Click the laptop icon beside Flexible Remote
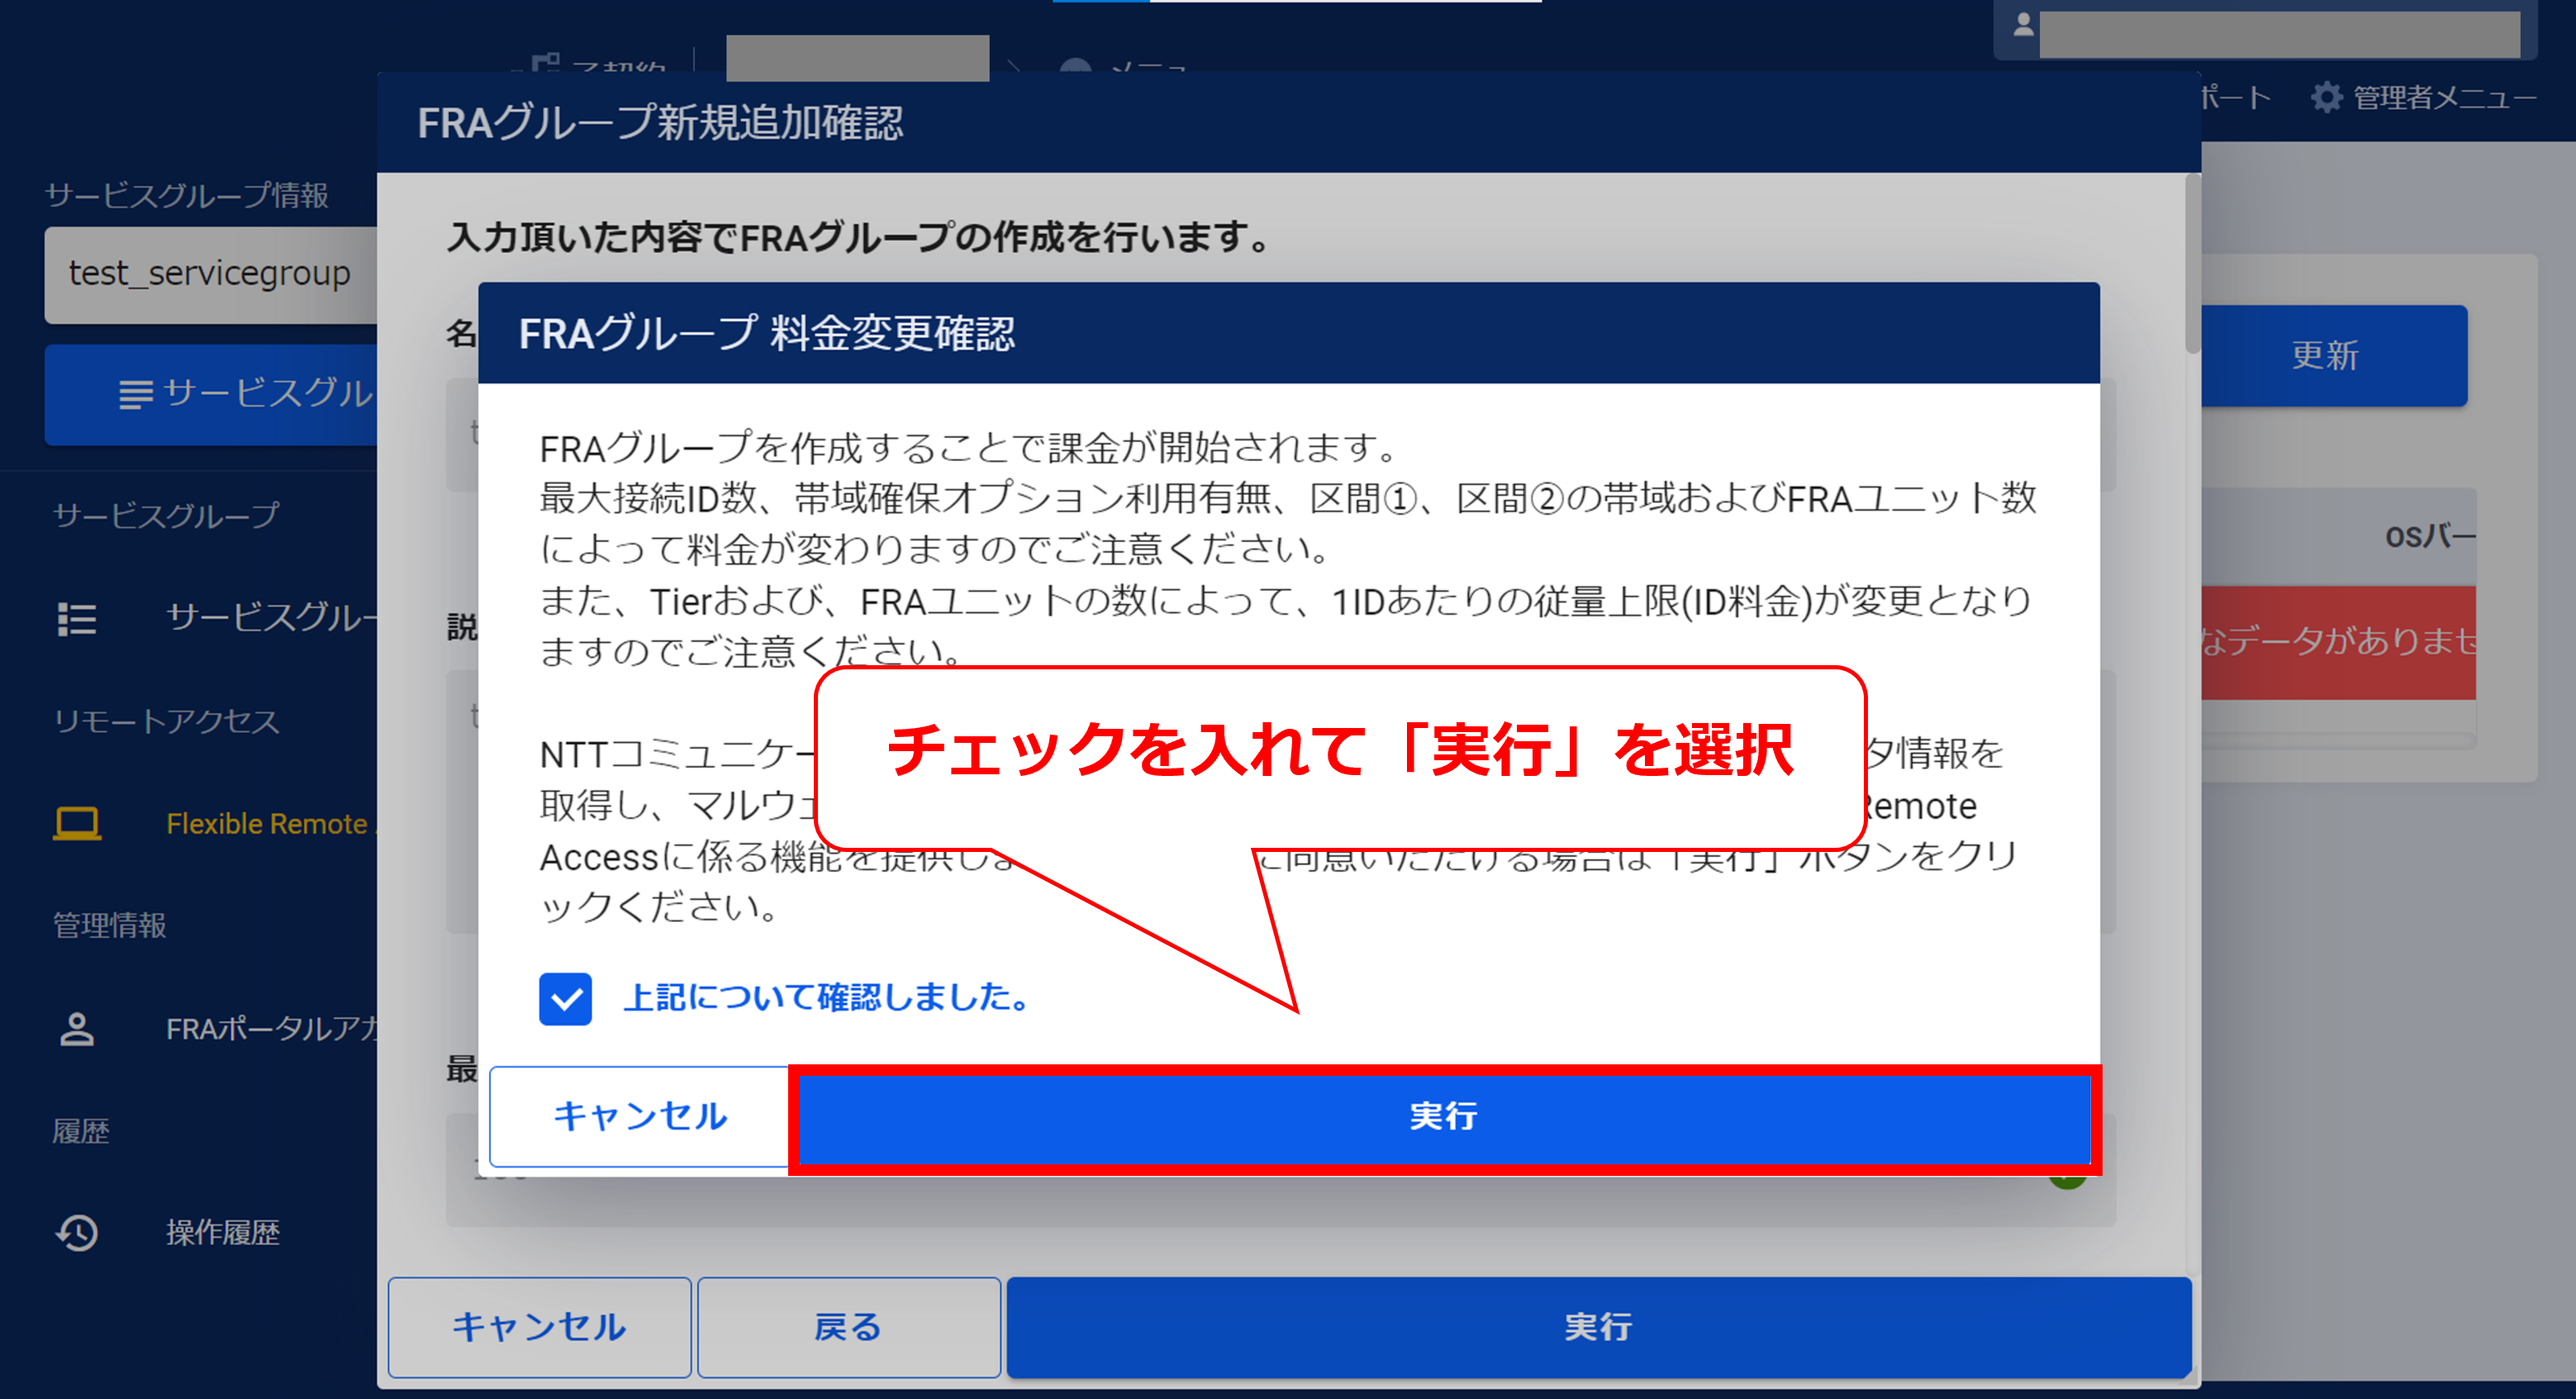Screen dimensions: 2576x1399 tap(77, 823)
